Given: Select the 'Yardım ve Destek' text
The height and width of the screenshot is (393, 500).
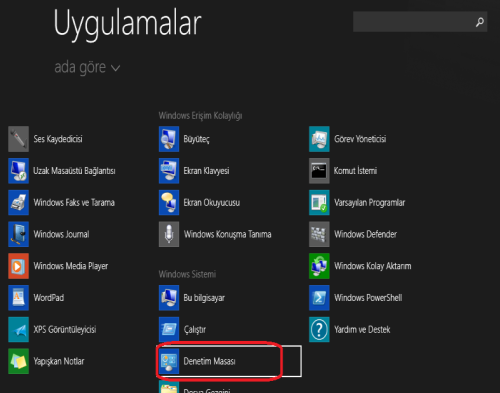Looking at the screenshot, I should 362,330.
